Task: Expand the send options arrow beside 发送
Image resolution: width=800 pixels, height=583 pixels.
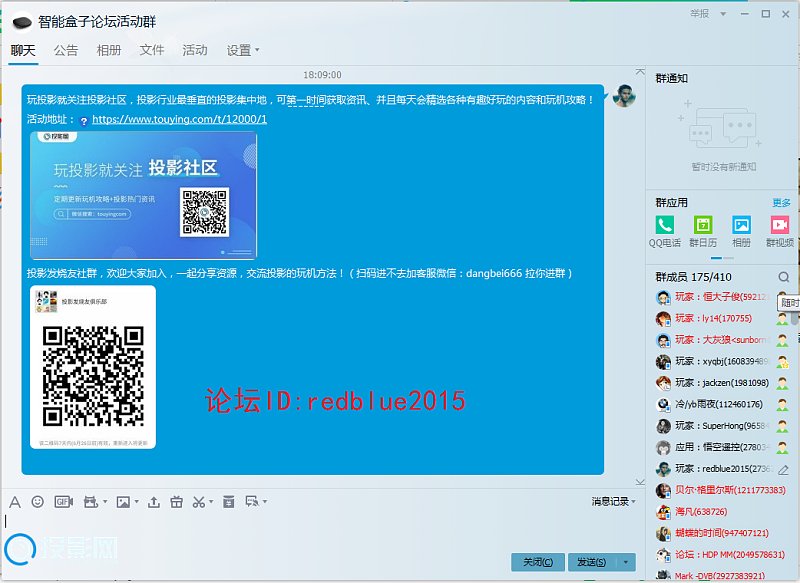Action: click(626, 562)
